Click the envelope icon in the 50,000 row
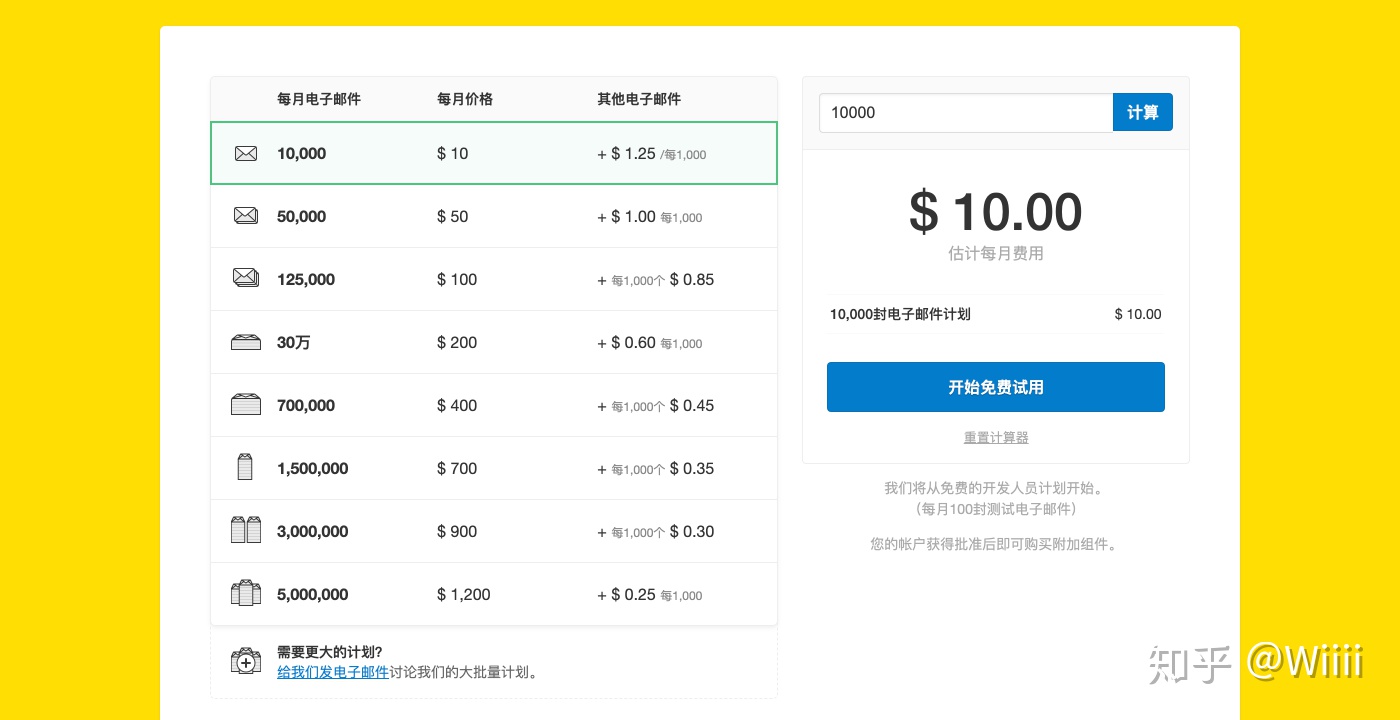Viewport: 1400px width, 720px height. (x=246, y=216)
